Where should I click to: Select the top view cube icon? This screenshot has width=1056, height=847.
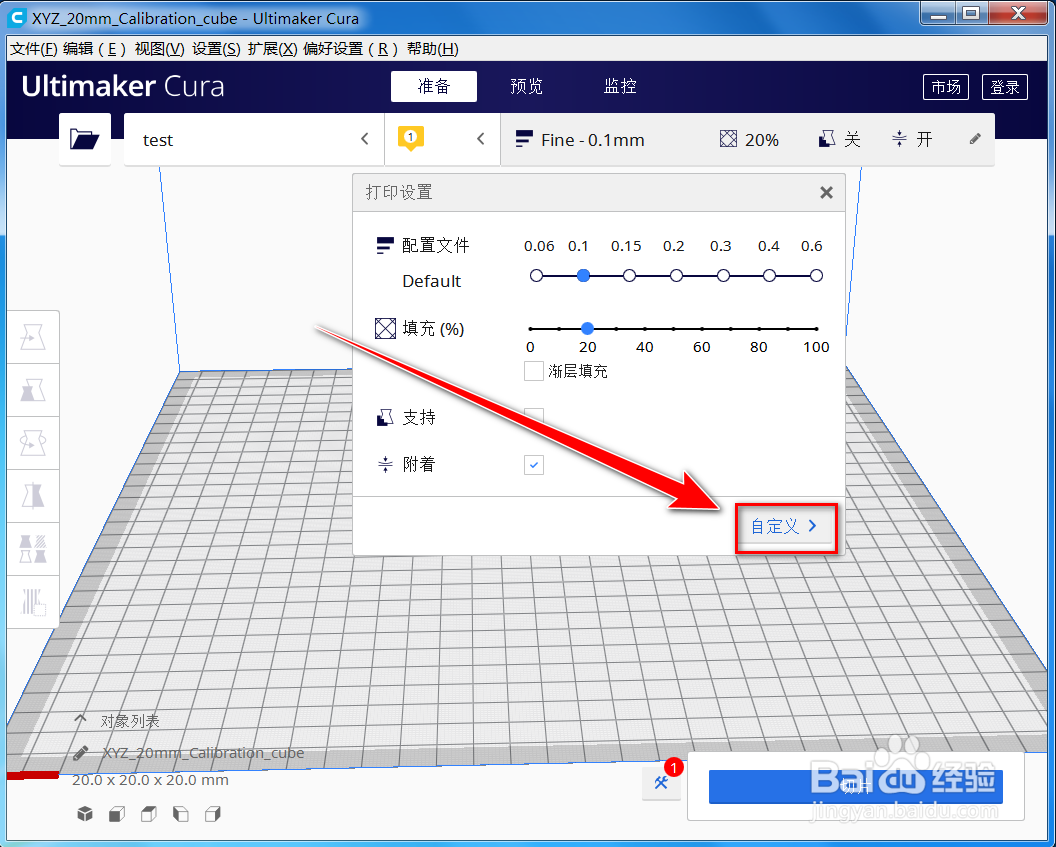149,814
